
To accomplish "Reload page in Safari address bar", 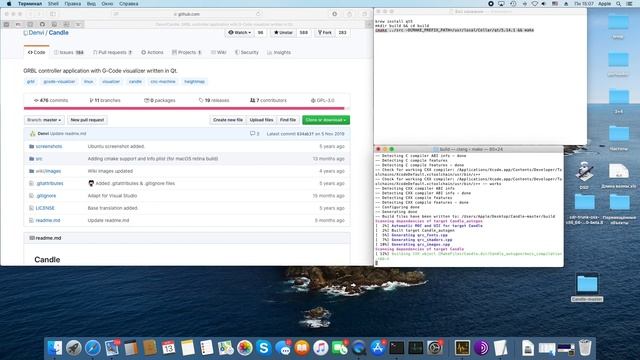I will click(x=258, y=14).
